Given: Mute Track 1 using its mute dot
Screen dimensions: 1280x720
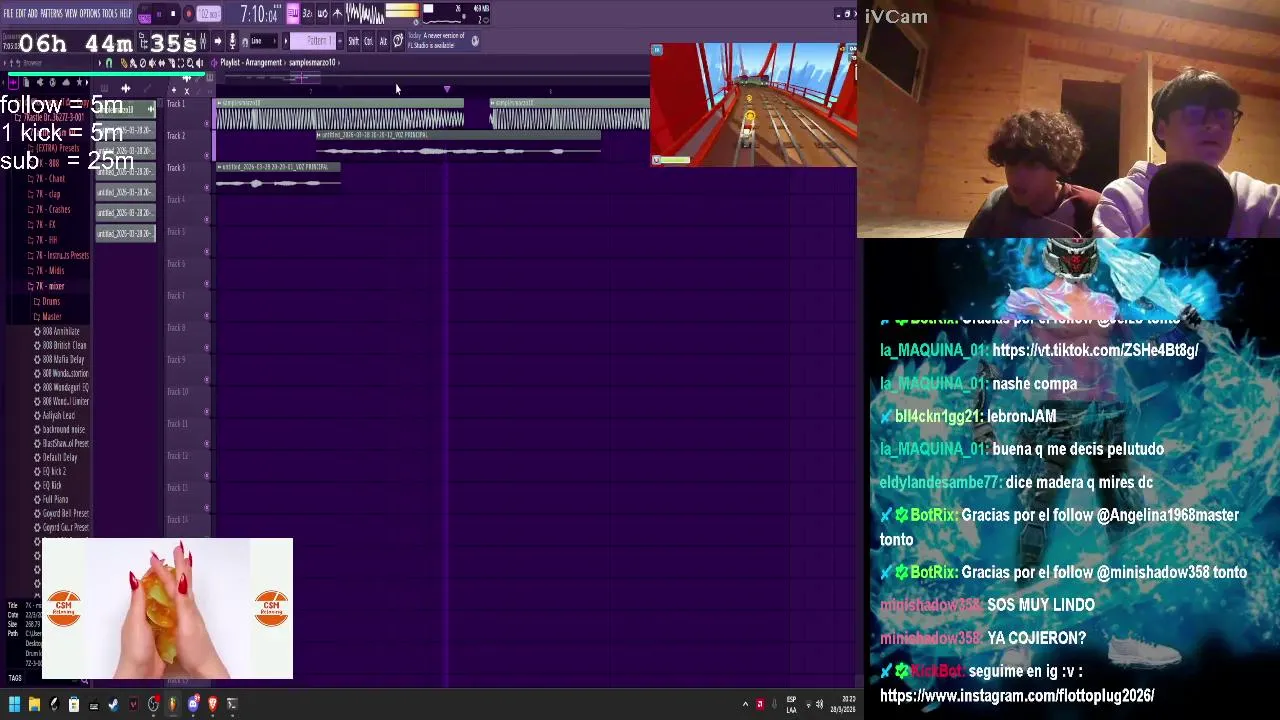Looking at the screenshot, I should pos(207,124).
